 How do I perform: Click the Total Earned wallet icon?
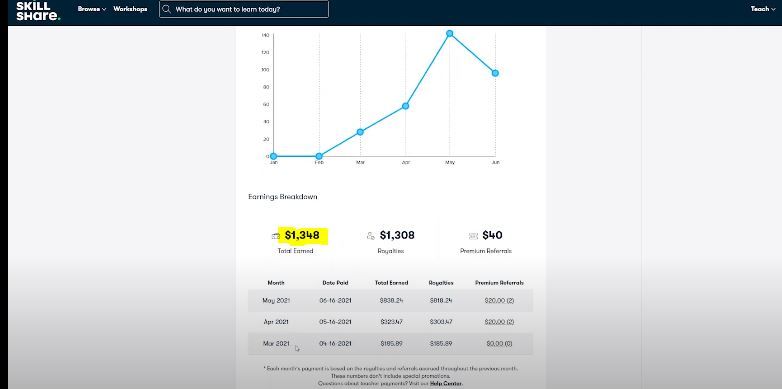(x=275, y=236)
